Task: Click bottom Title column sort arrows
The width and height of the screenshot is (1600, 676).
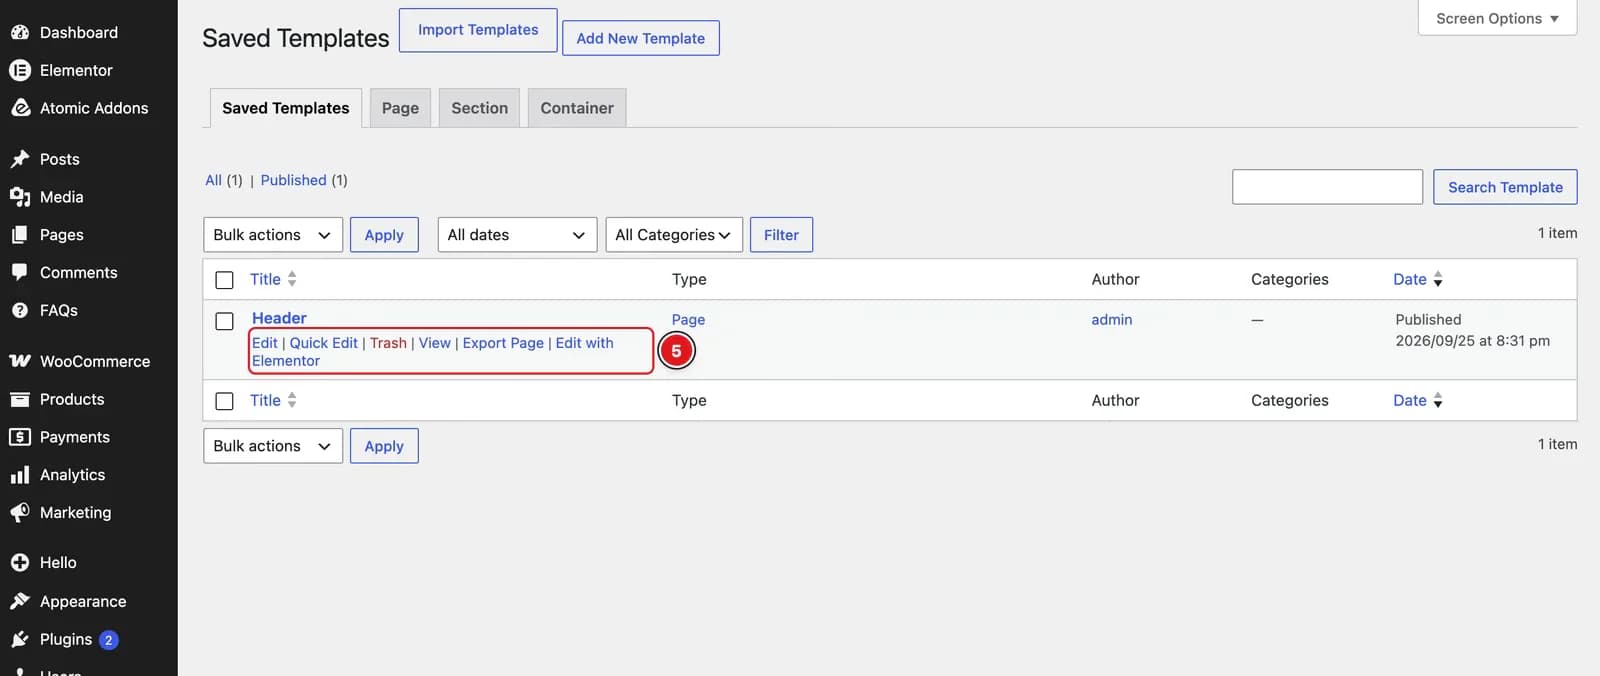Action: (x=292, y=400)
